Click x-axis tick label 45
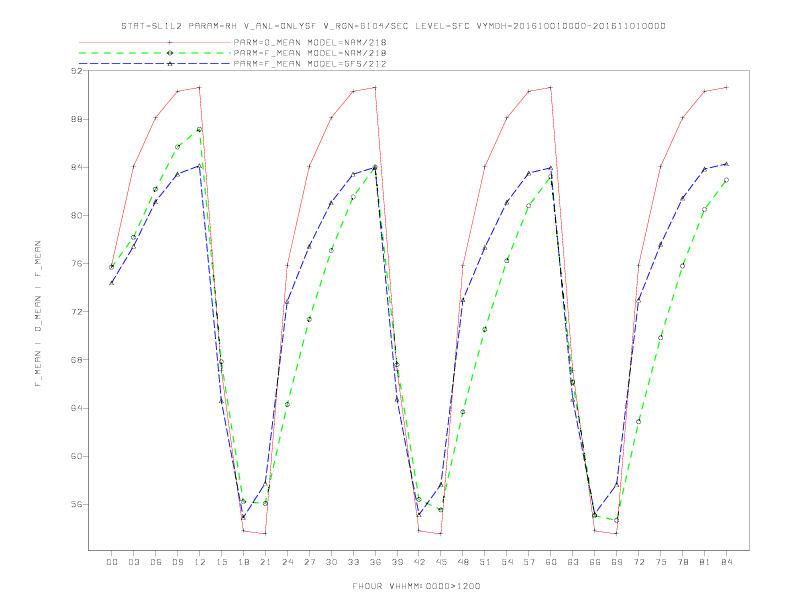The height and width of the screenshot is (612, 792). coord(441,562)
